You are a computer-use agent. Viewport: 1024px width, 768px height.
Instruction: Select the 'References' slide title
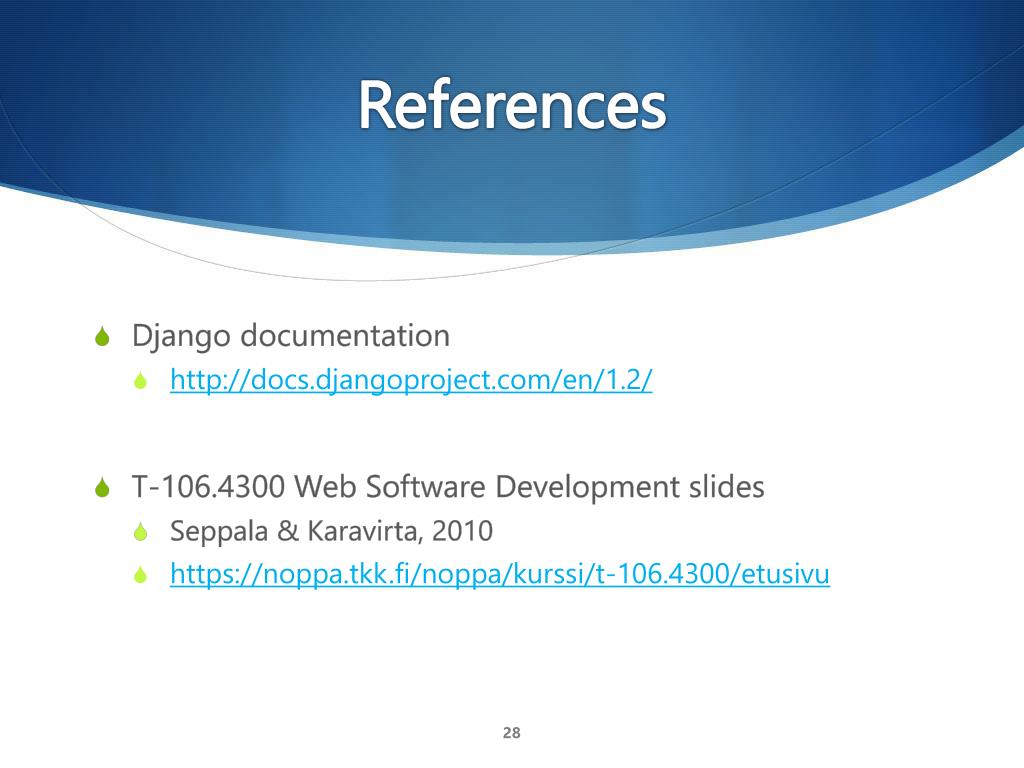tap(512, 104)
